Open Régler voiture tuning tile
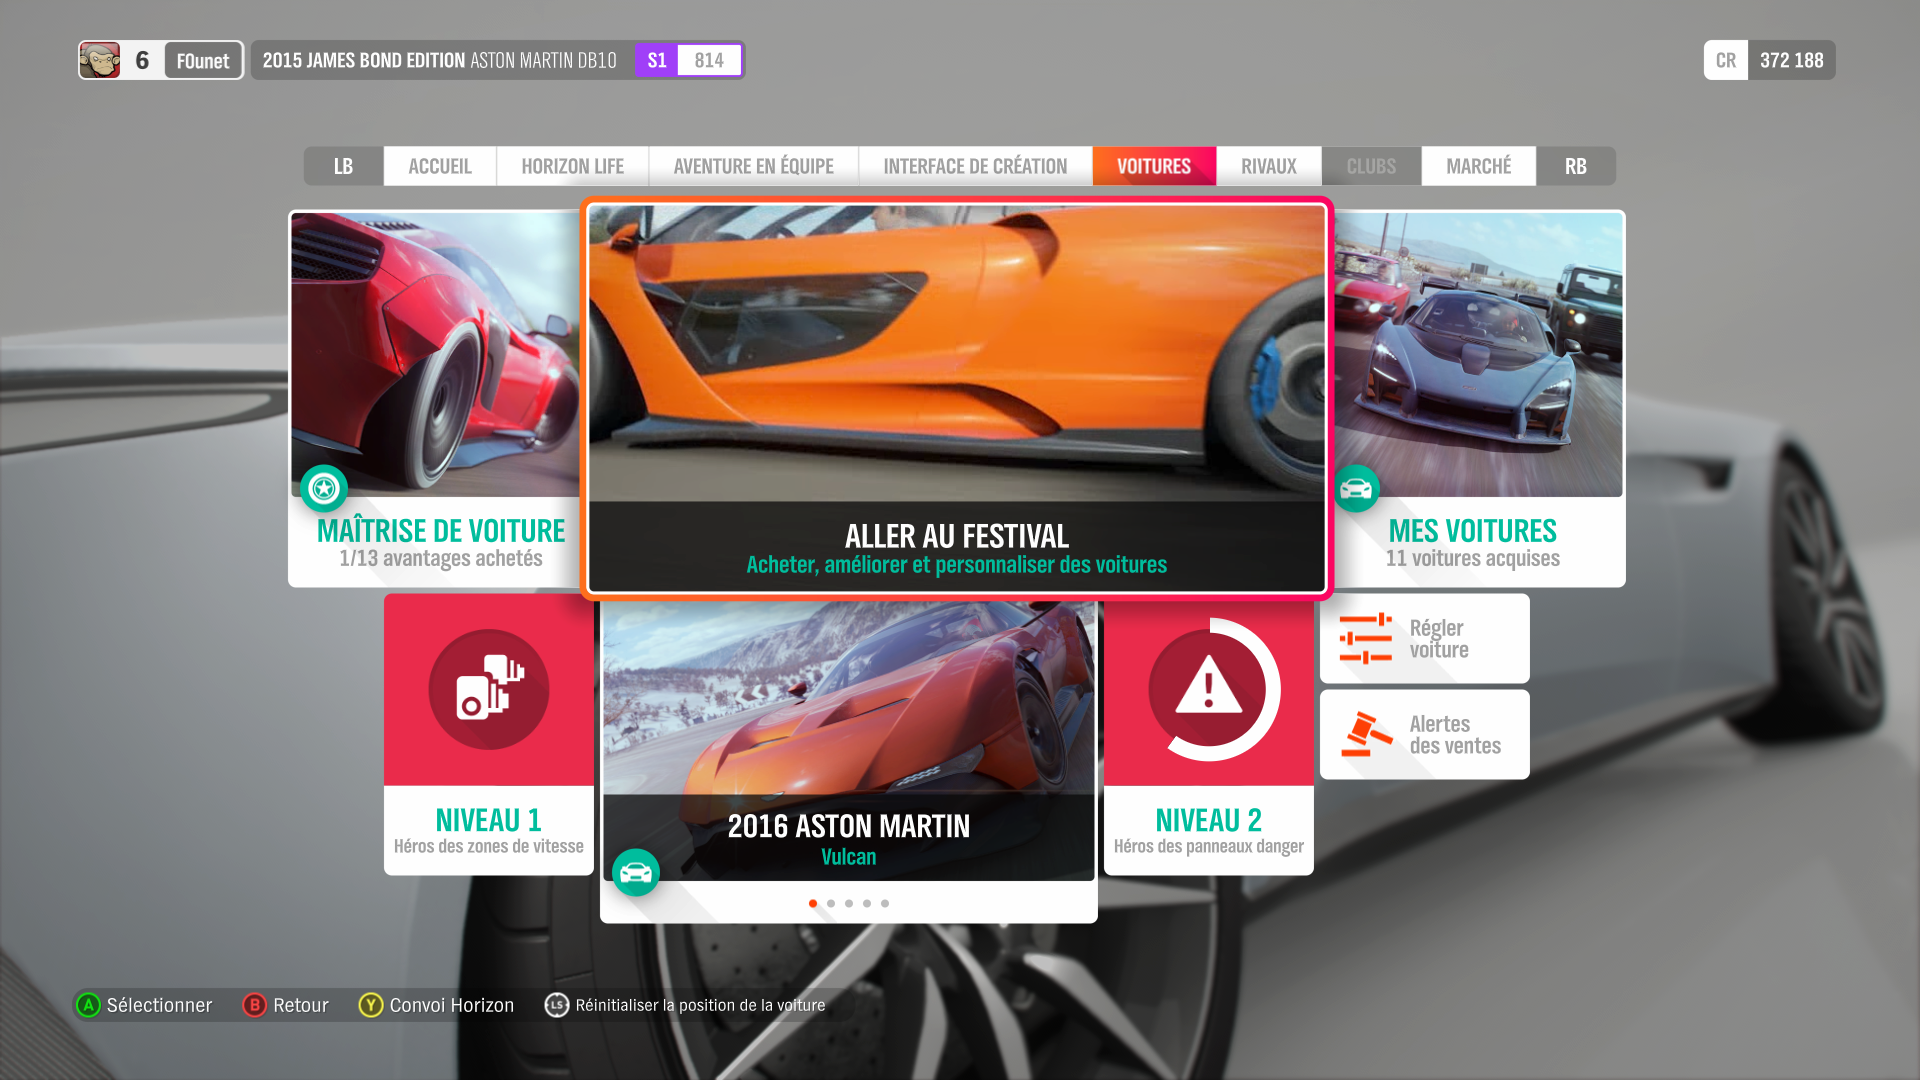Image resolution: width=1920 pixels, height=1080 pixels. pos(1425,638)
